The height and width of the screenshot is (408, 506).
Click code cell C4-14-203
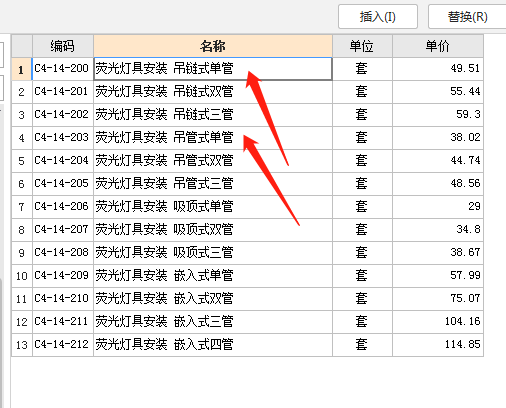(x=63, y=138)
